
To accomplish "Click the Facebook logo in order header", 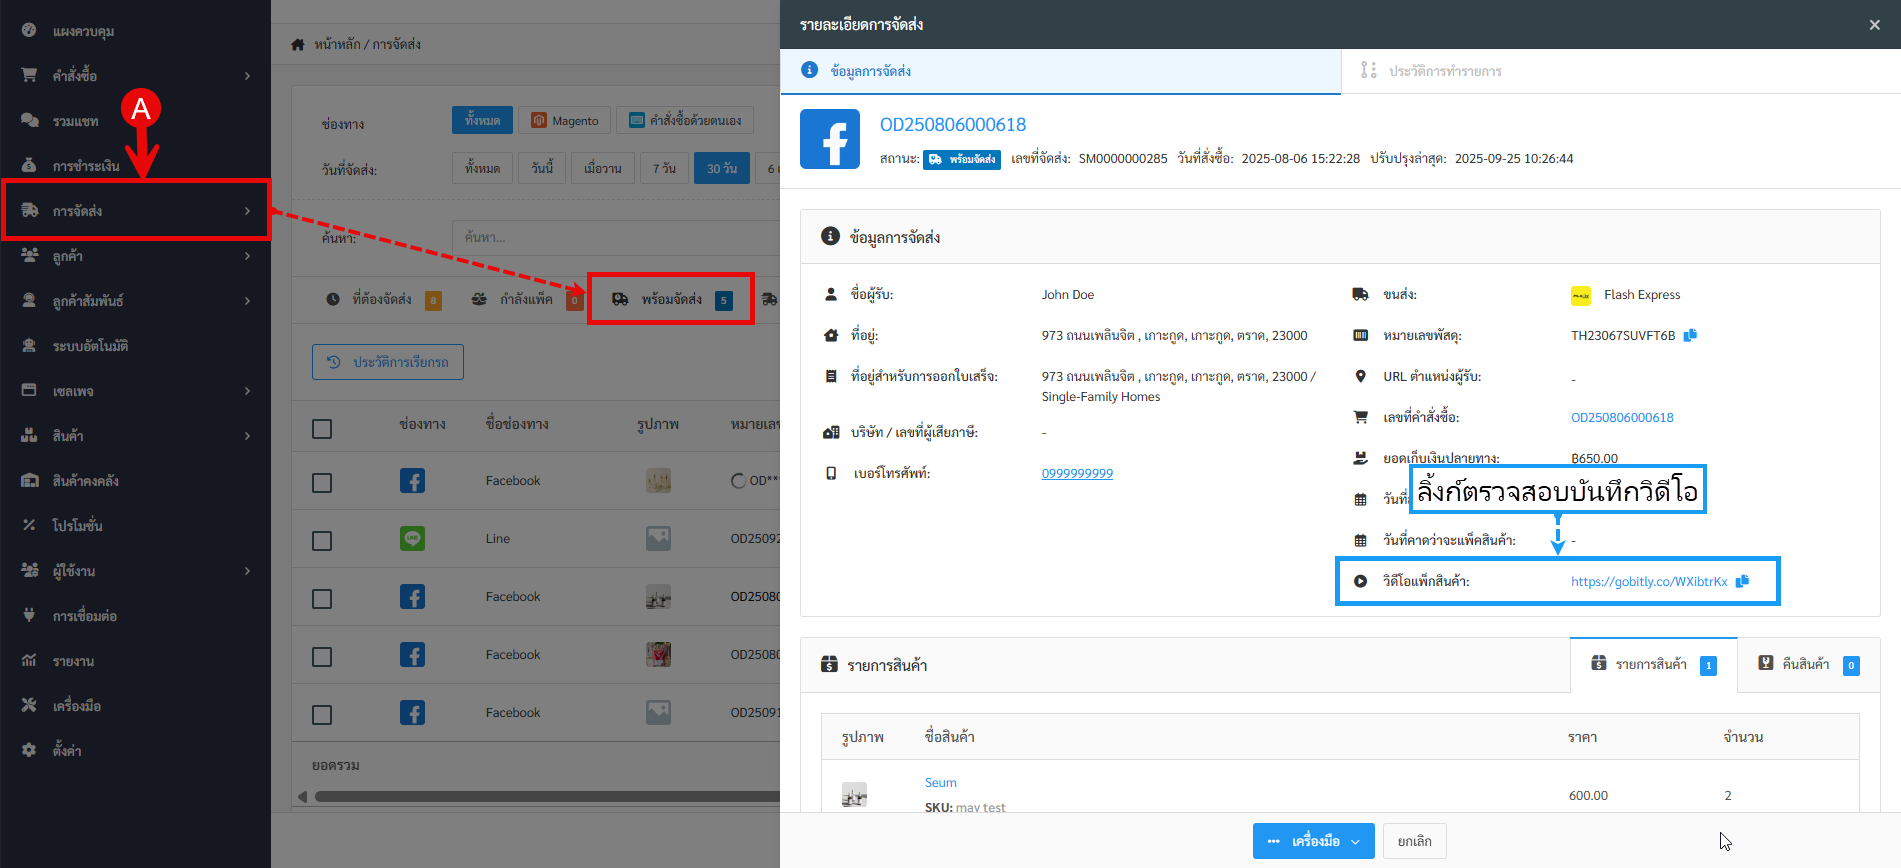I will [x=829, y=139].
